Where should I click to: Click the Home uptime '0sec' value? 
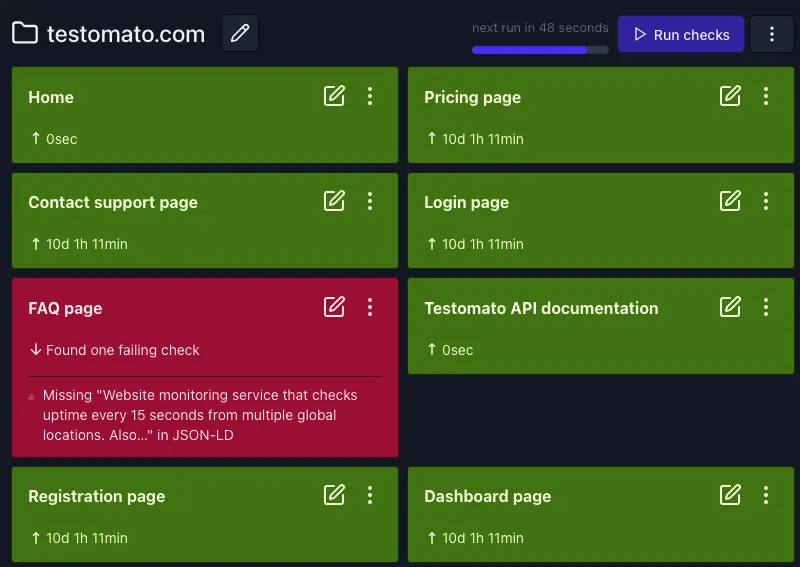tap(62, 139)
